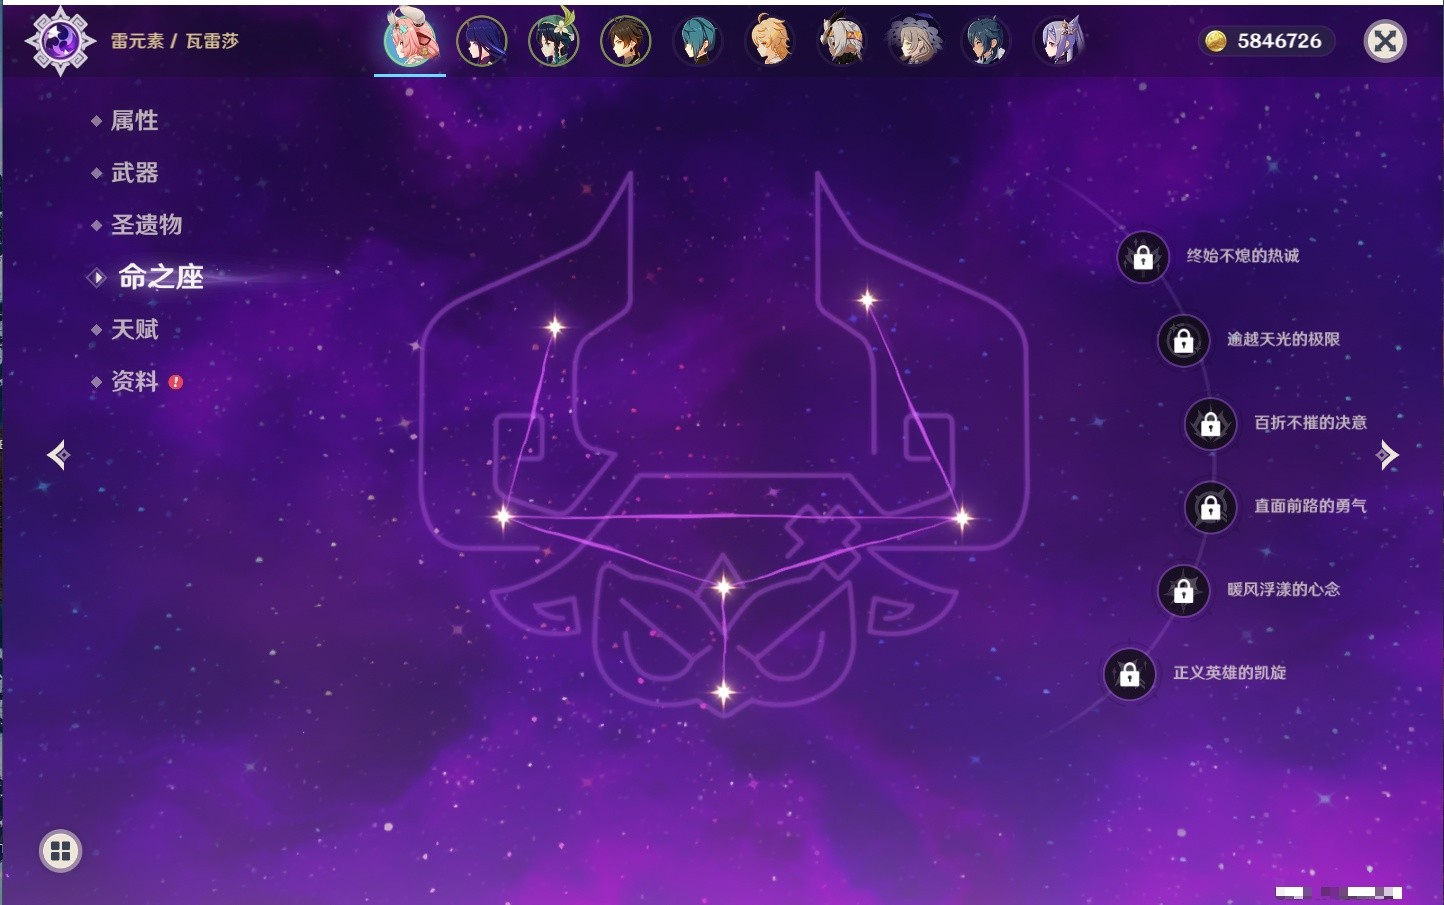Click the 雷元素 / 瓦雷莎 title text
Image resolution: width=1444 pixels, height=905 pixels.
[x=175, y=41]
